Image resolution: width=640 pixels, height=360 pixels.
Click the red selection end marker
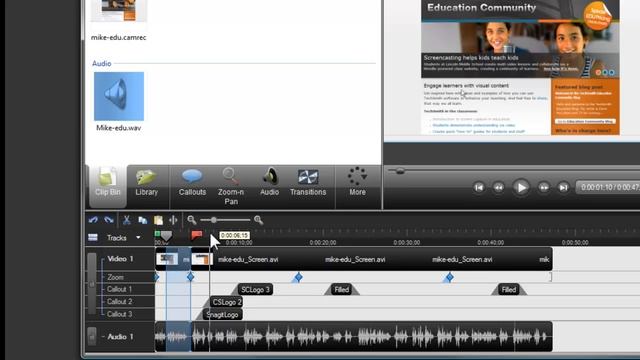click(197, 235)
